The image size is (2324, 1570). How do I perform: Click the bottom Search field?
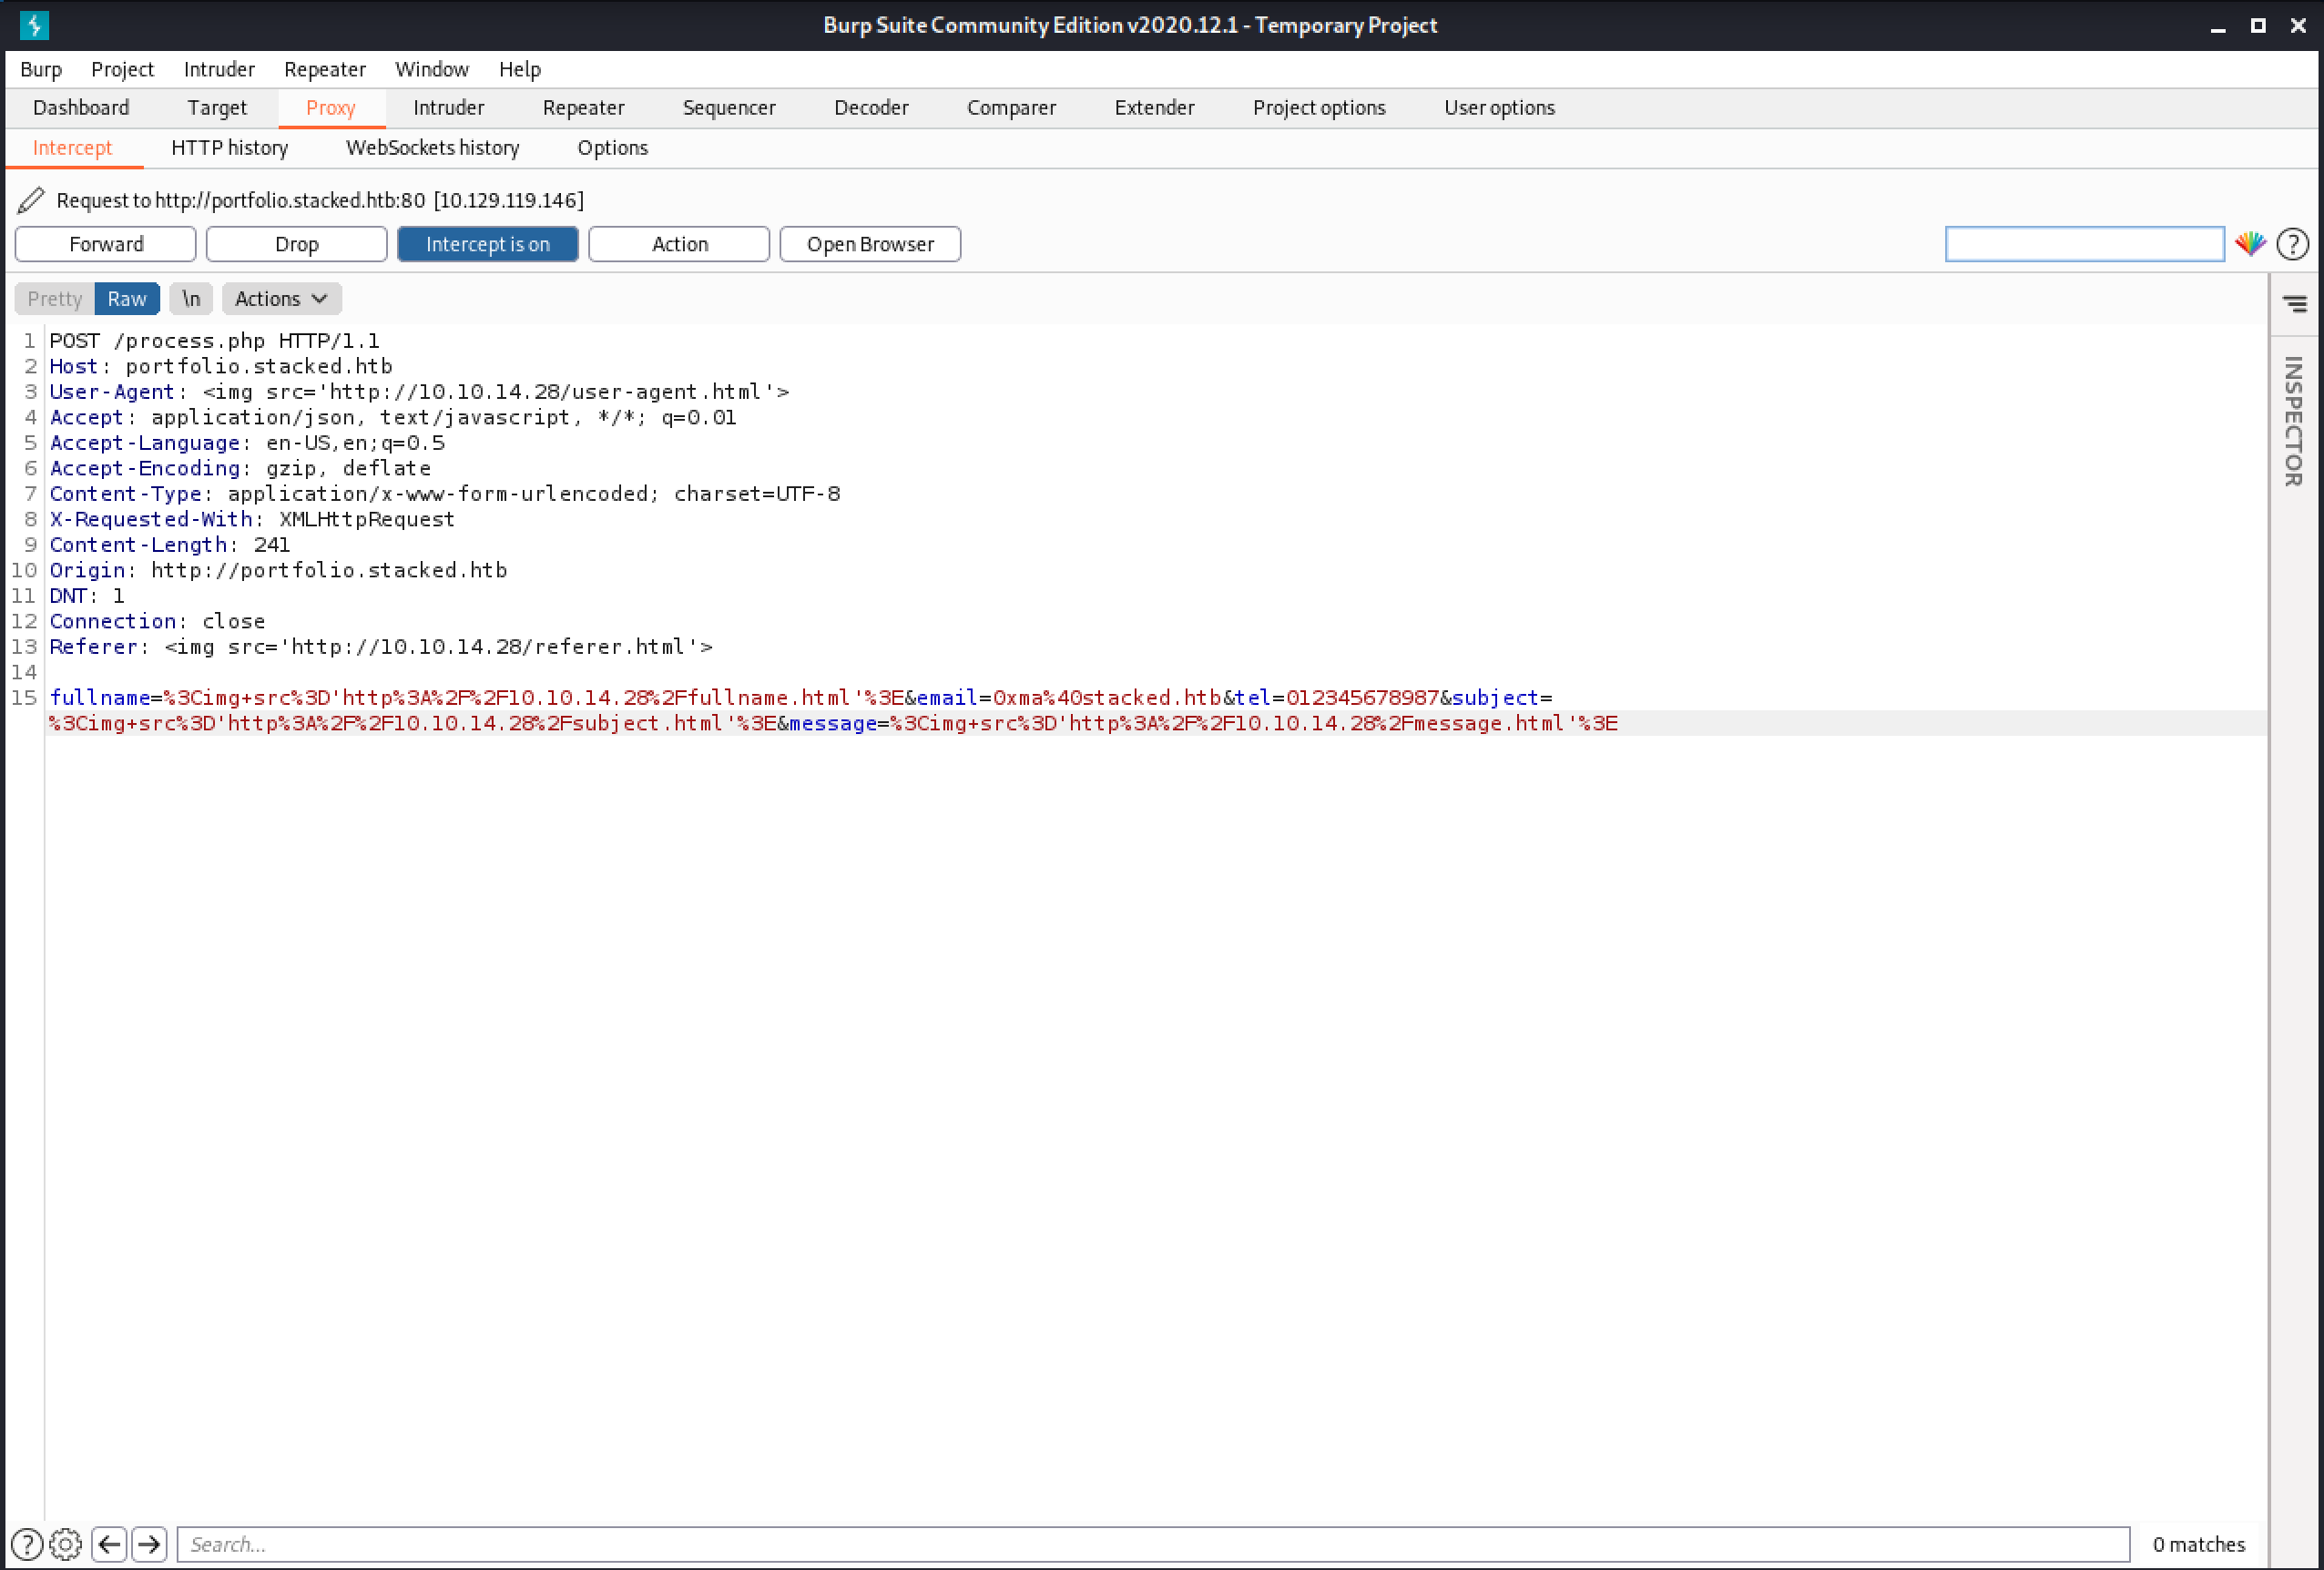[1153, 1544]
